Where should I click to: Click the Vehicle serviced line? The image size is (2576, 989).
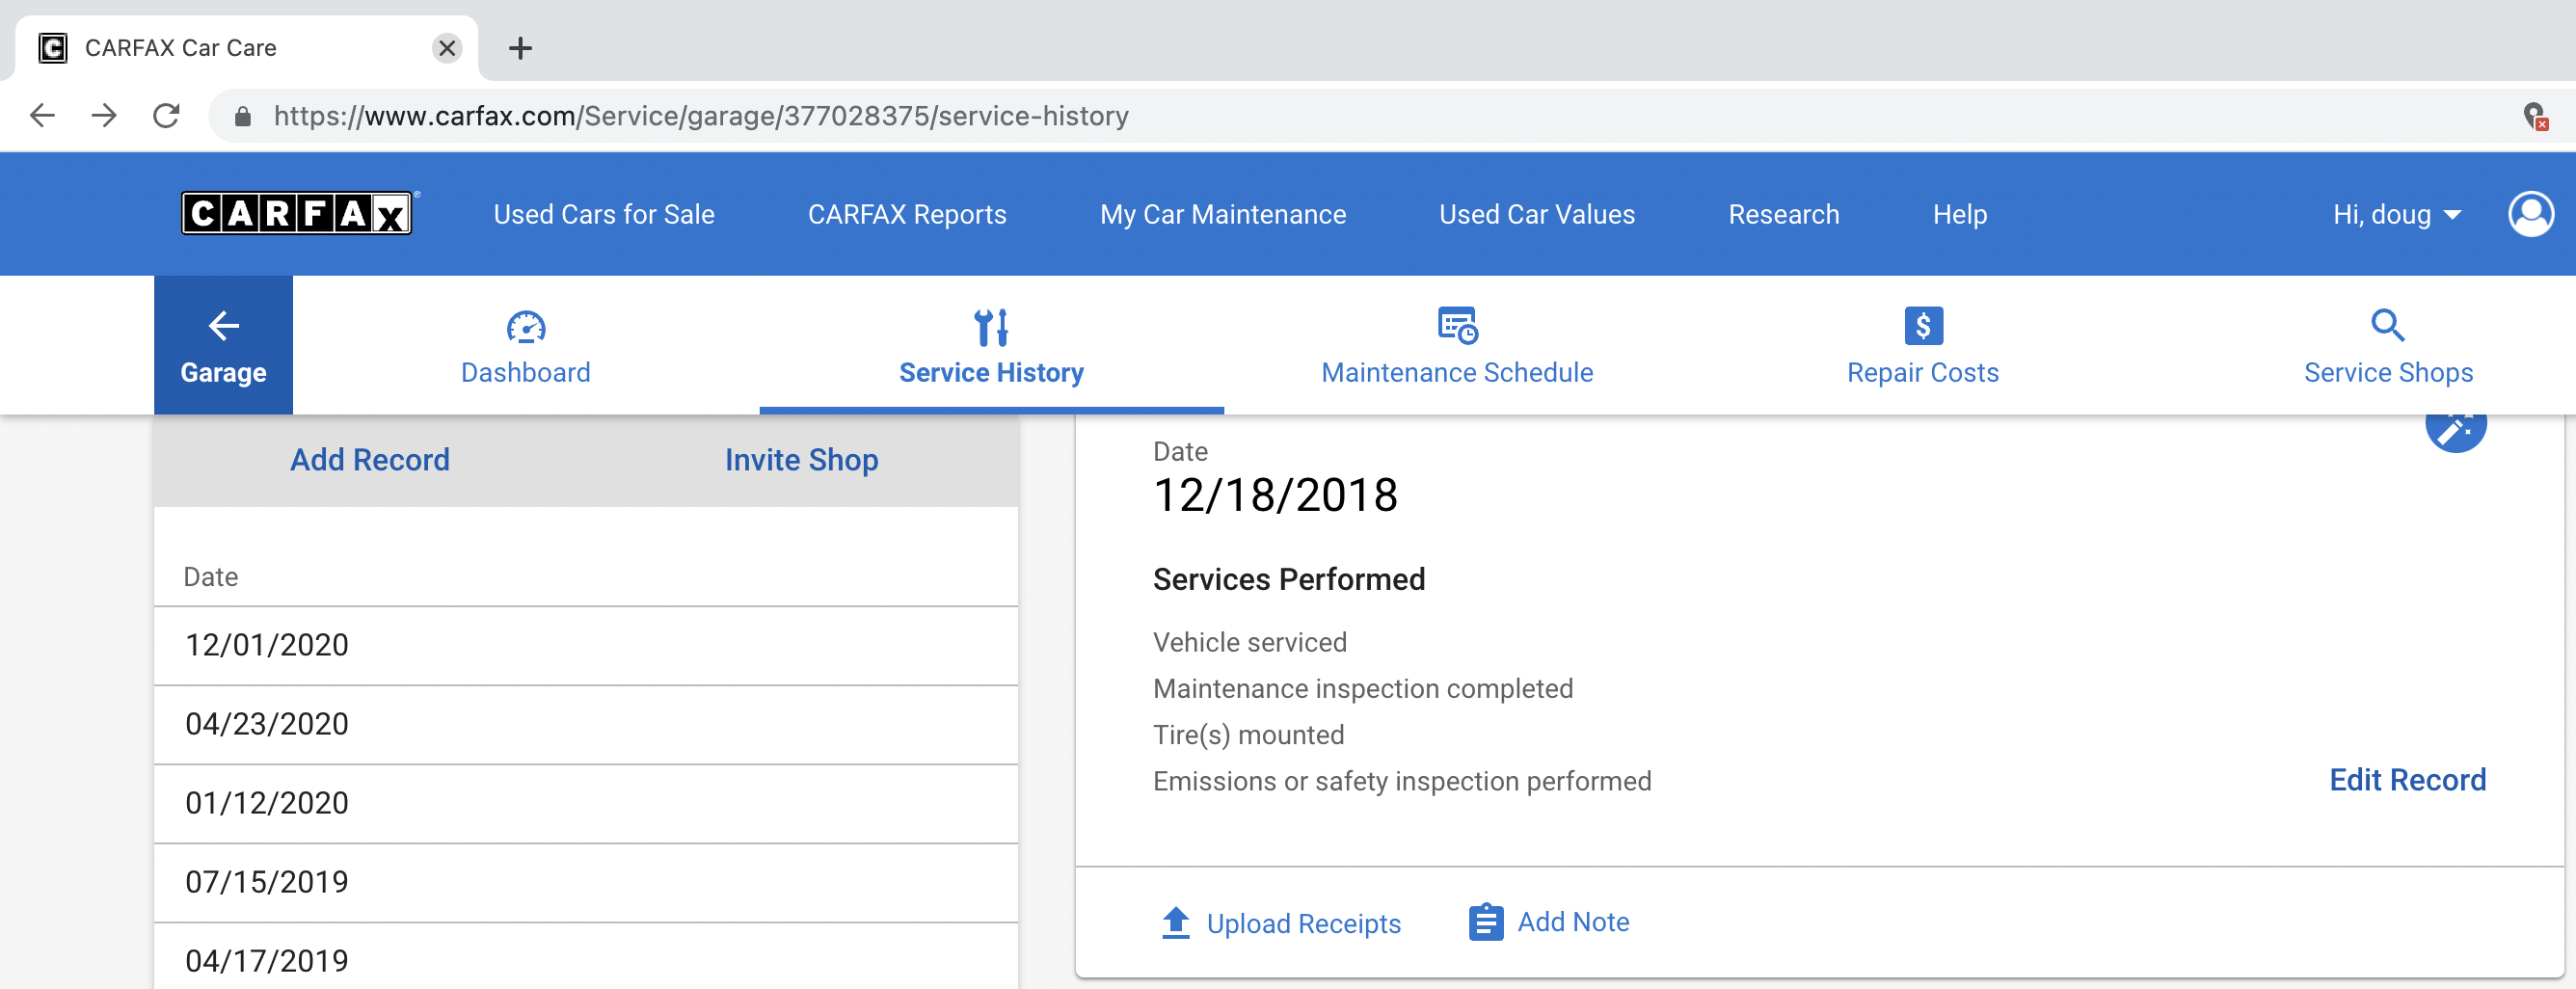[x=1249, y=642]
